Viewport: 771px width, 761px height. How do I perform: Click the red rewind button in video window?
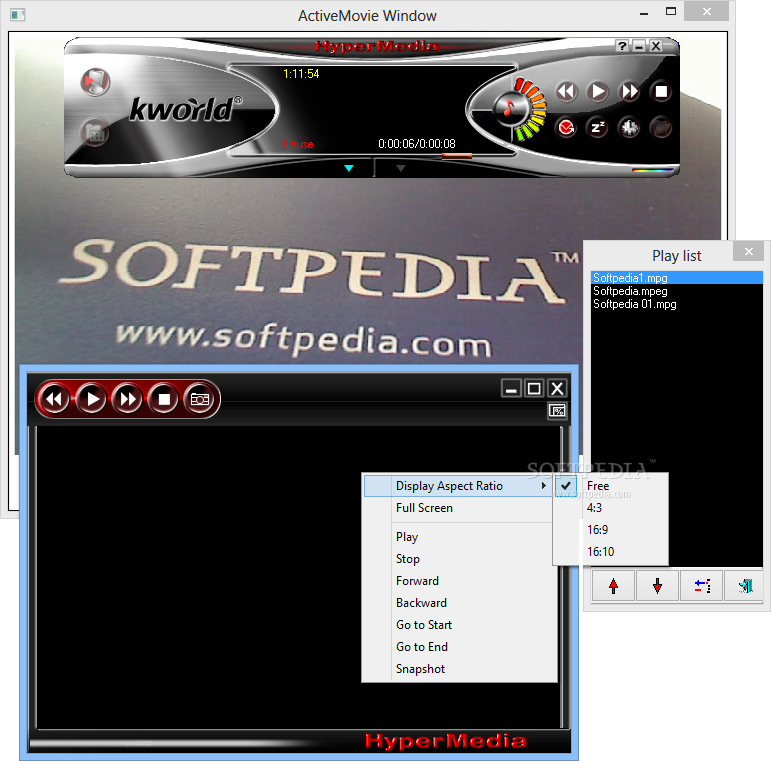[55, 399]
